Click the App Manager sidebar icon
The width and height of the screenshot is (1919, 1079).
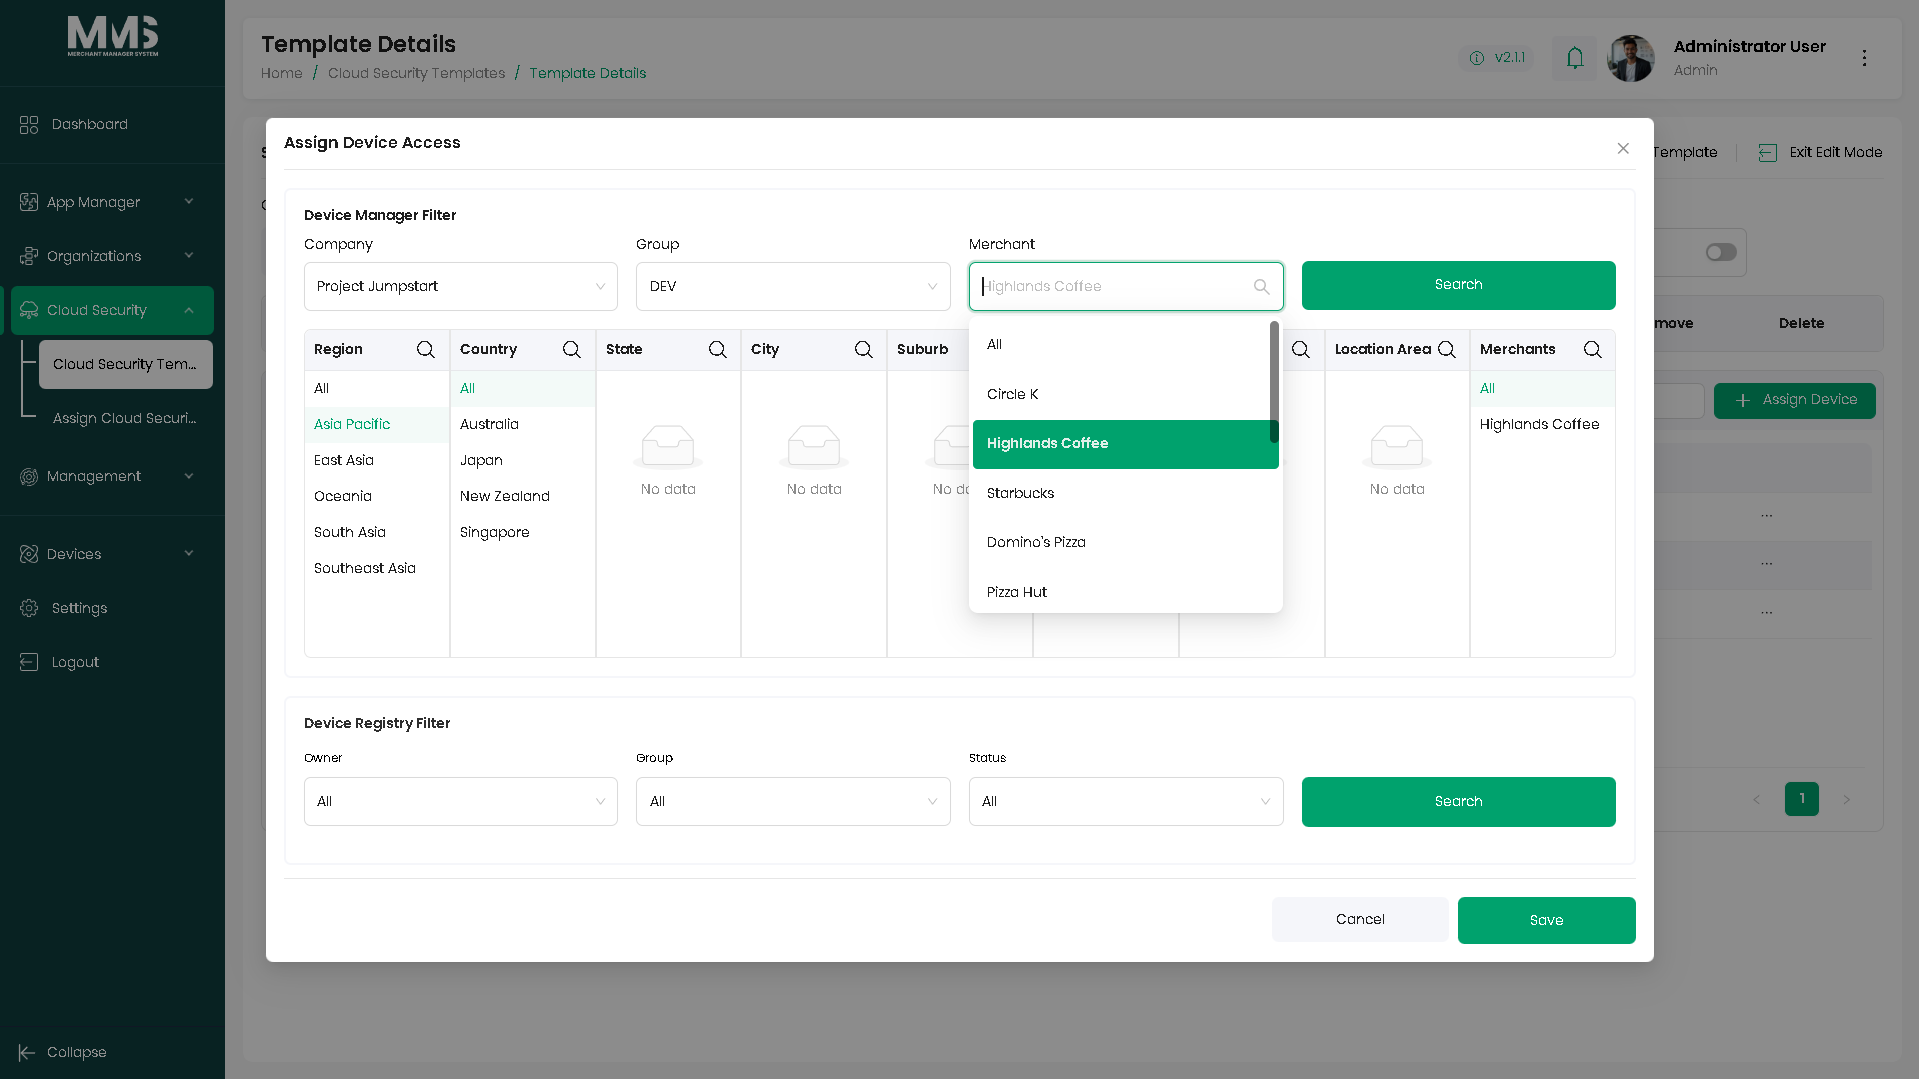click(29, 202)
